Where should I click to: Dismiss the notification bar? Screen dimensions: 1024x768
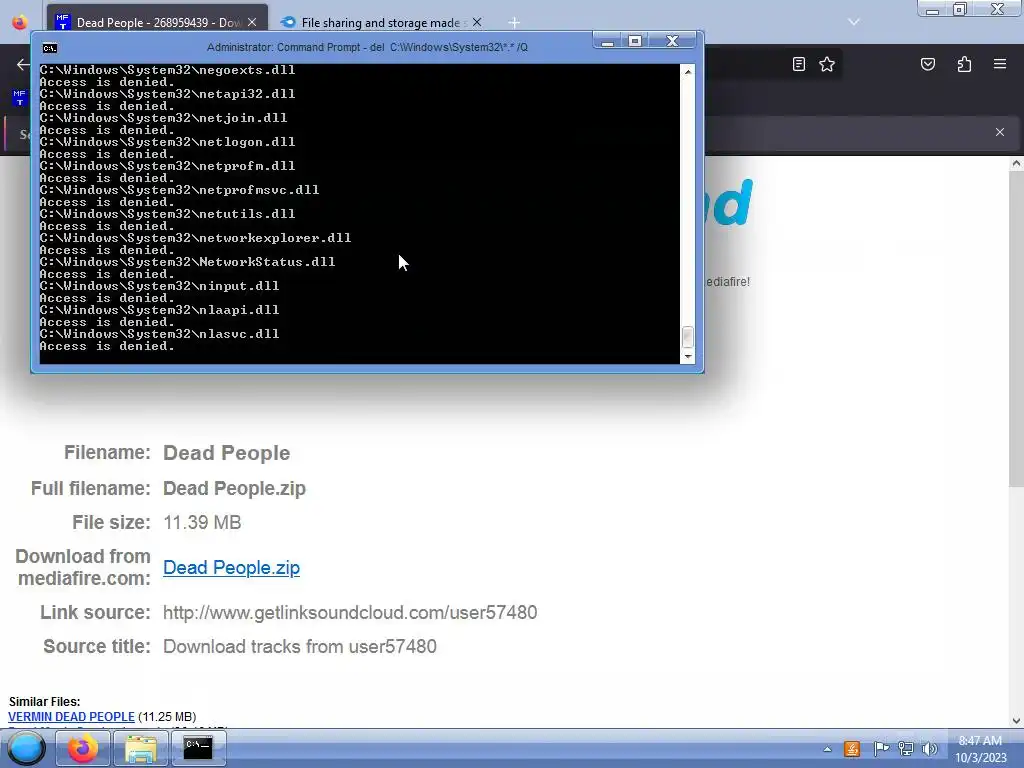click(x=1000, y=132)
